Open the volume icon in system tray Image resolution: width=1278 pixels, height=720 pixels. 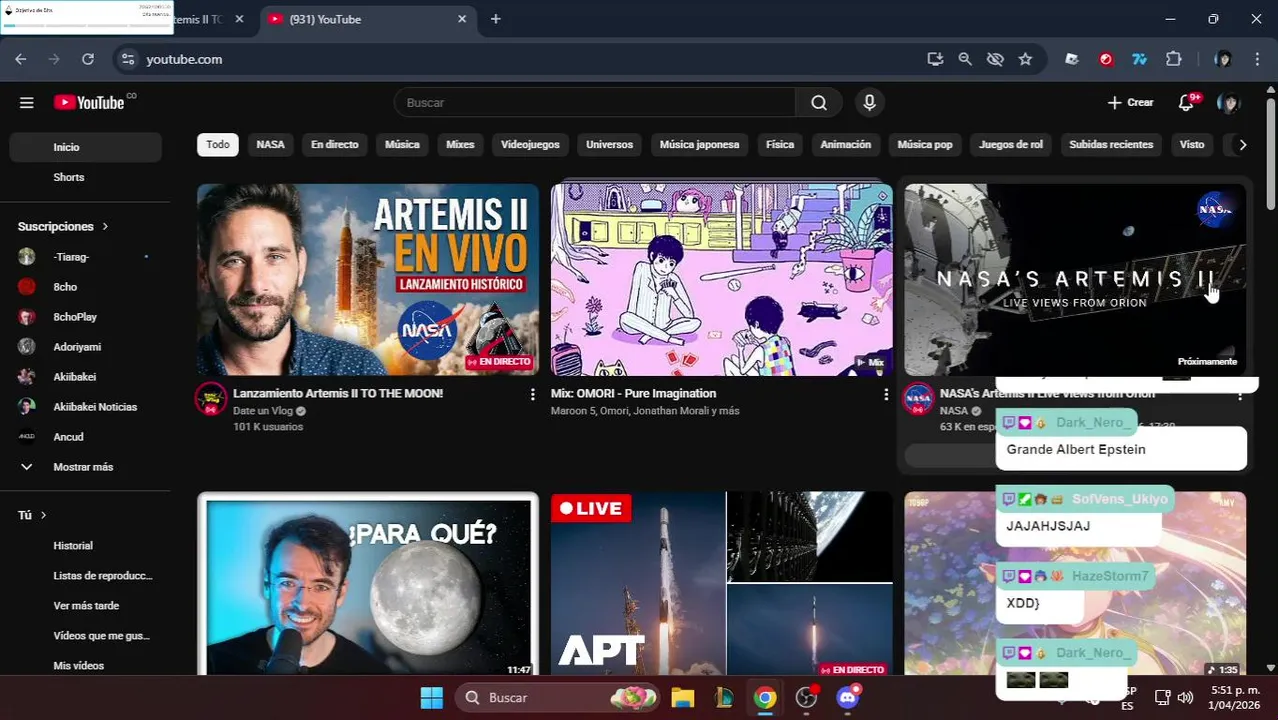pos(1185,698)
